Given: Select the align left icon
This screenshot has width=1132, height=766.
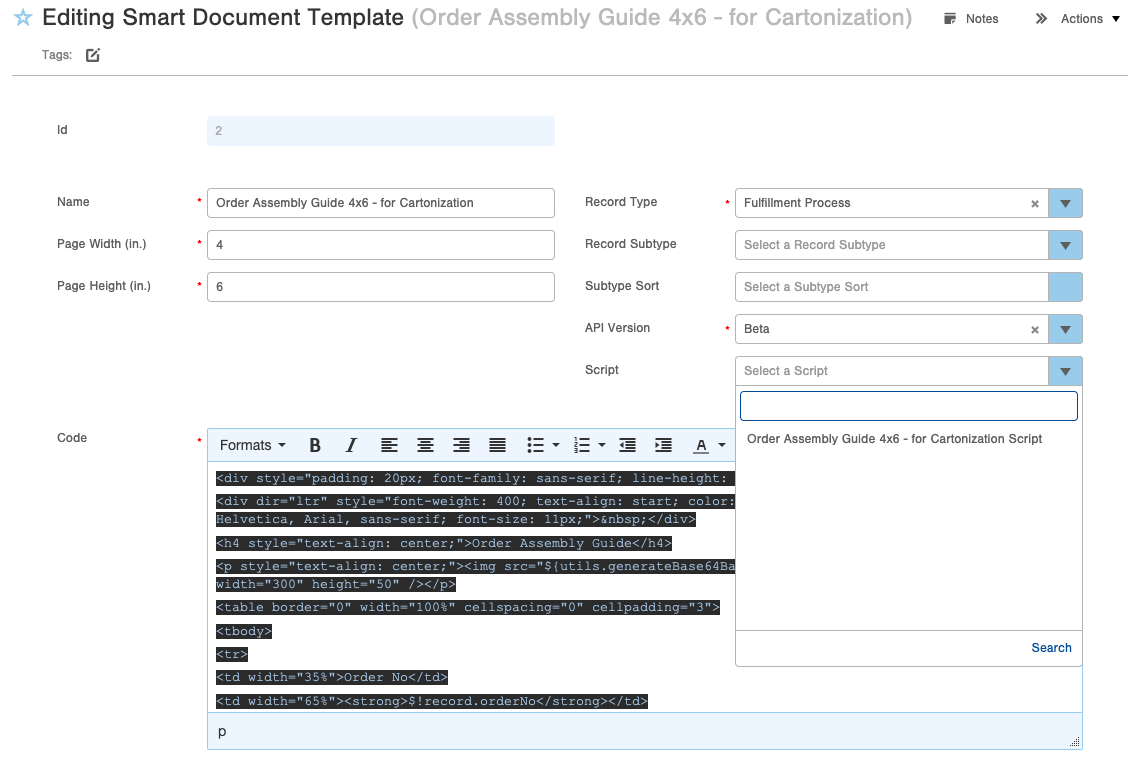Looking at the screenshot, I should pos(389,445).
